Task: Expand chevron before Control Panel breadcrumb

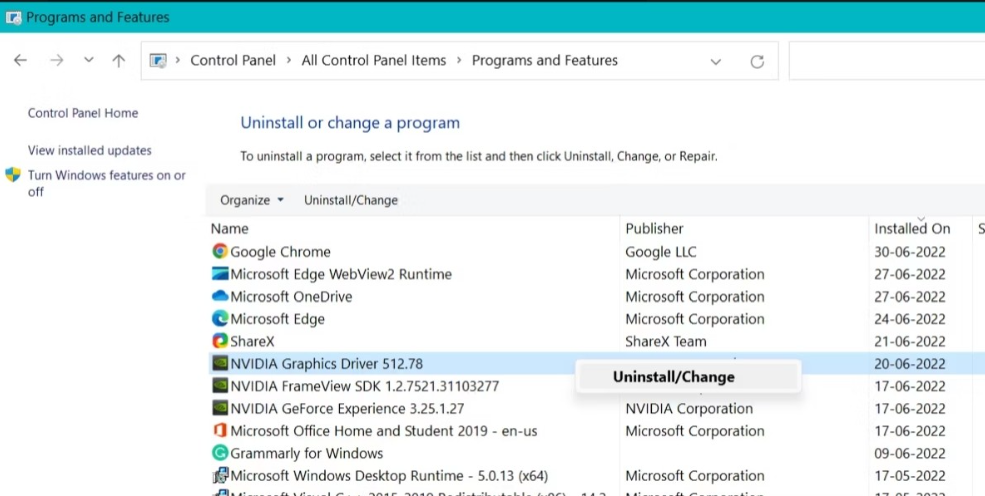Action: (x=178, y=60)
